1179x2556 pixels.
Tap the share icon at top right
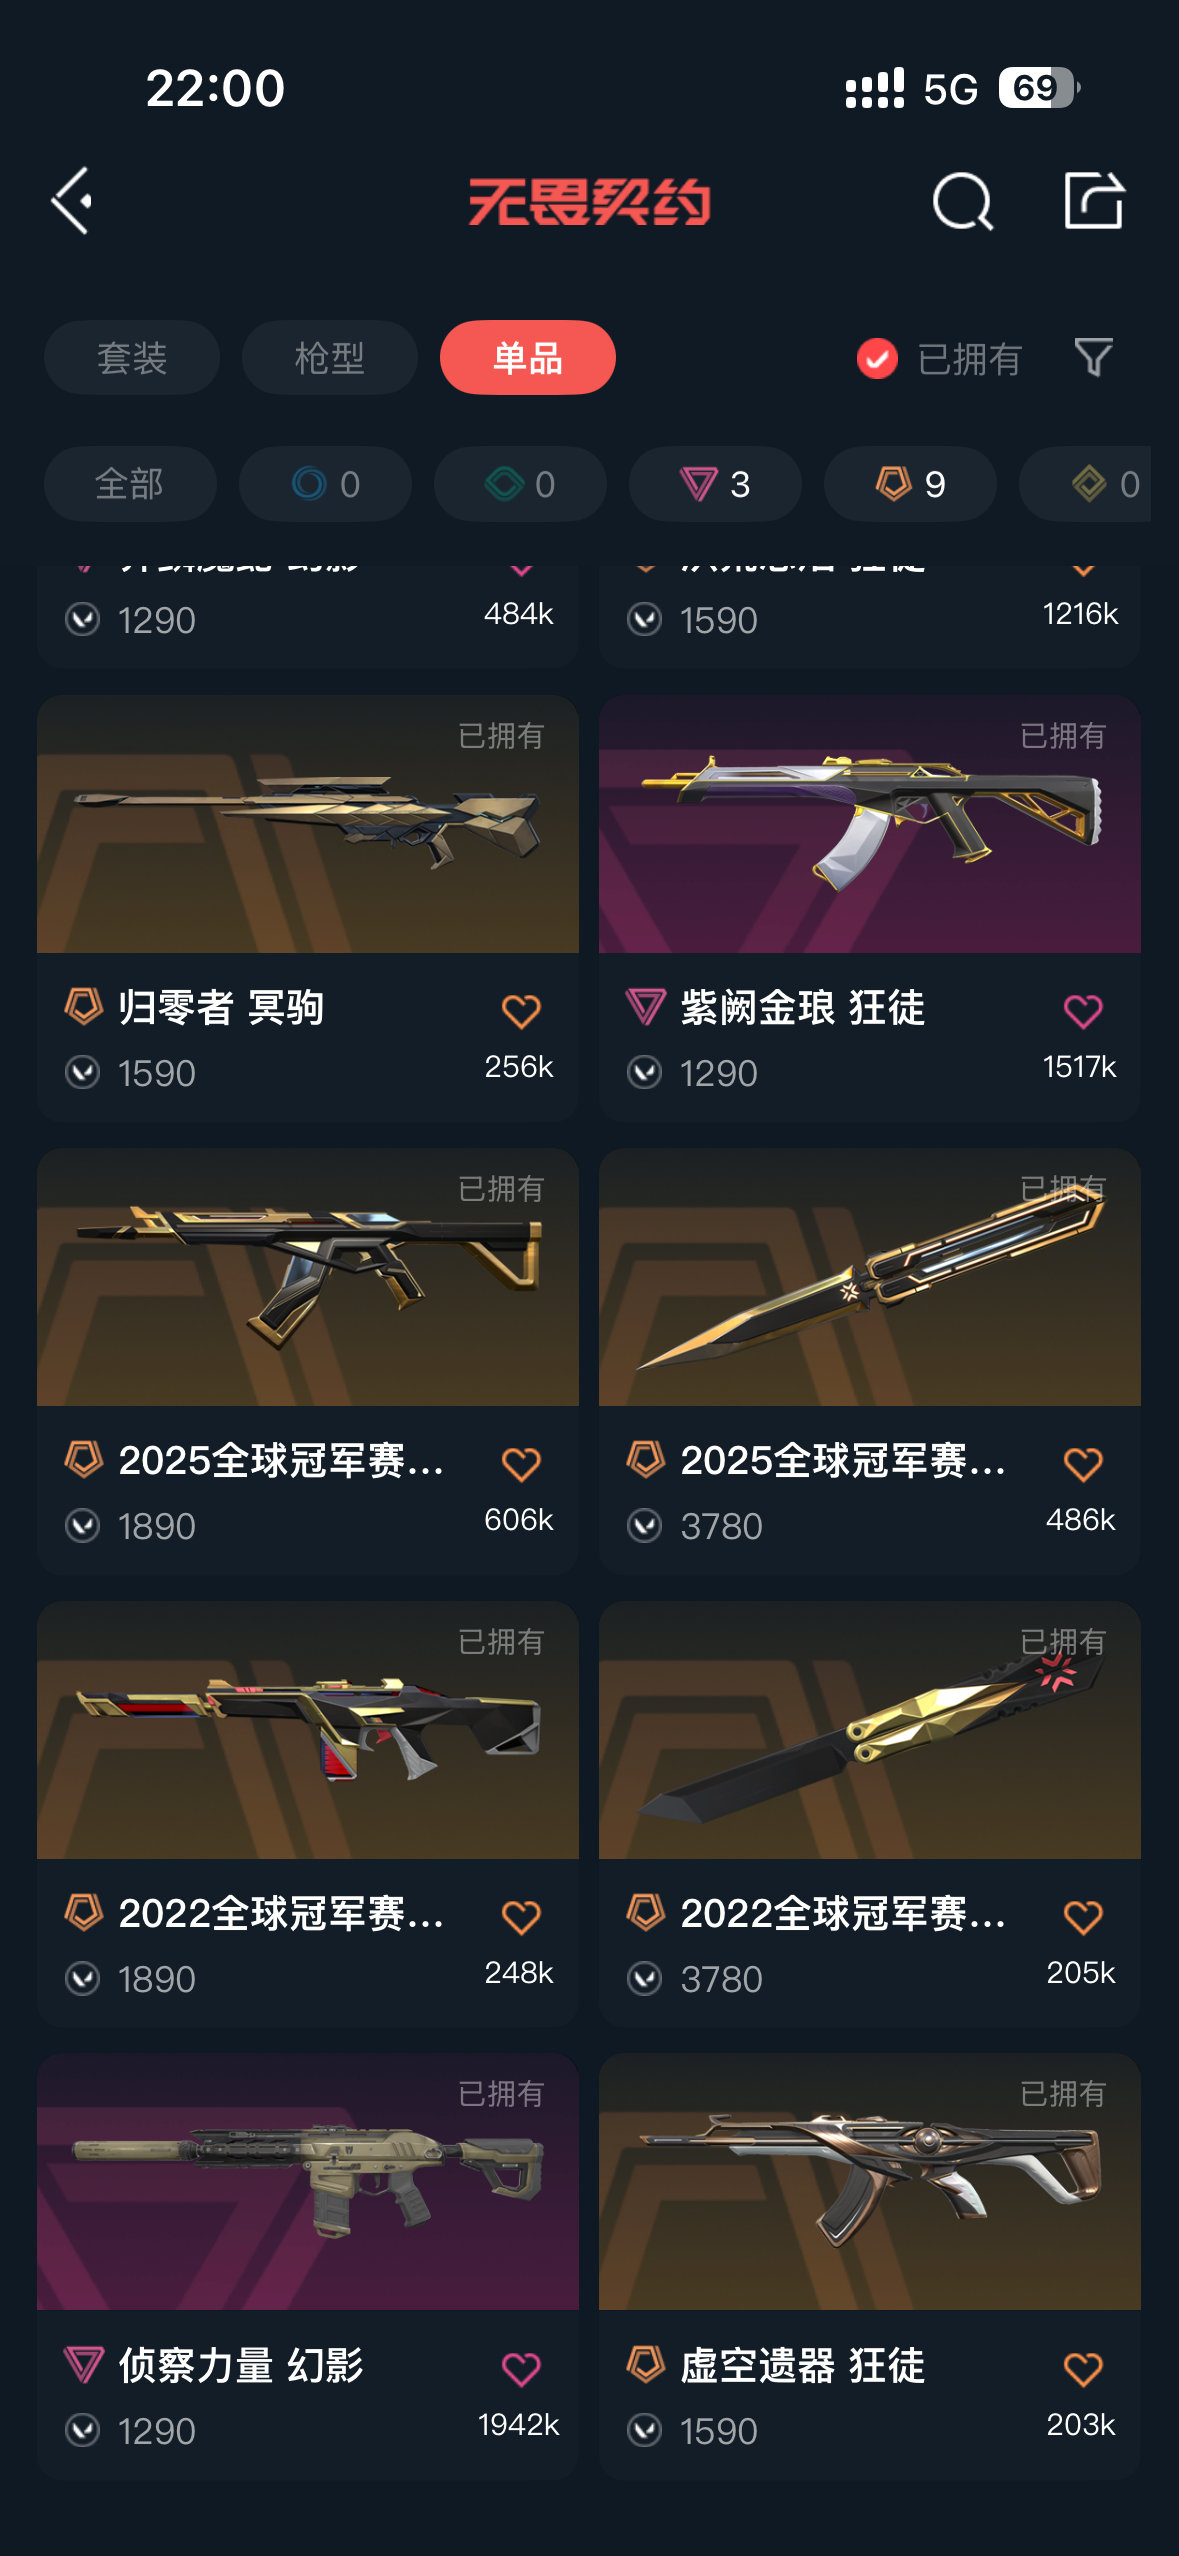point(1093,200)
